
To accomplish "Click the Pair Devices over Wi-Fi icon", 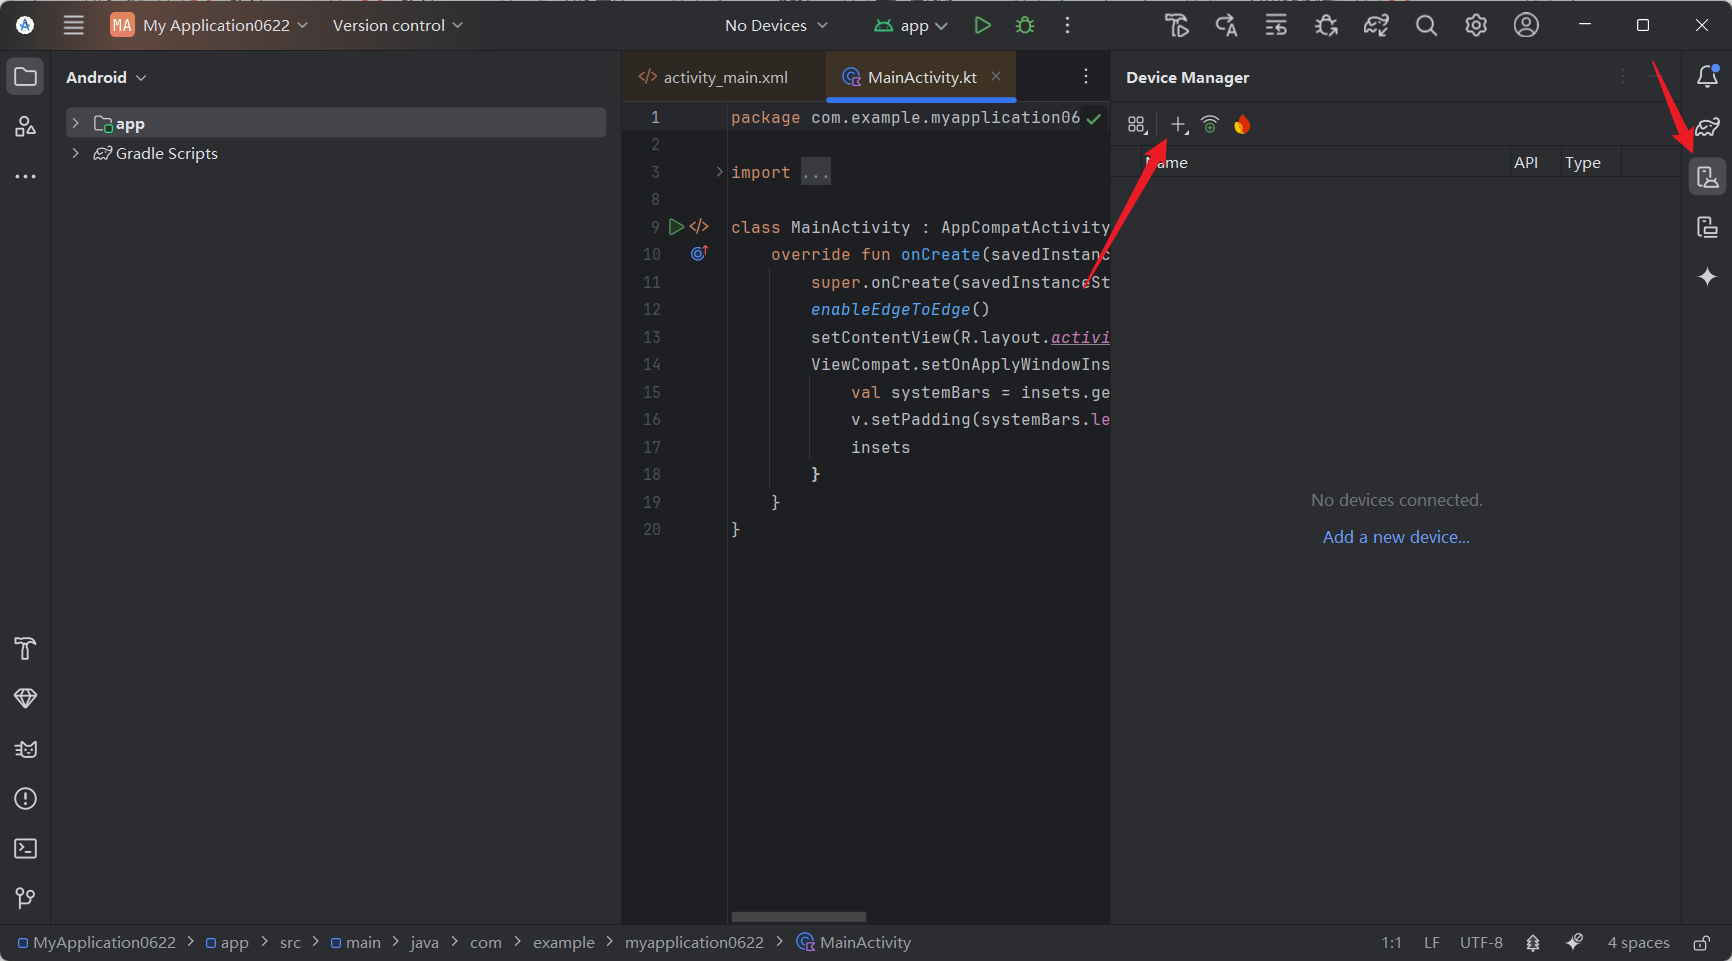I will coord(1209,124).
